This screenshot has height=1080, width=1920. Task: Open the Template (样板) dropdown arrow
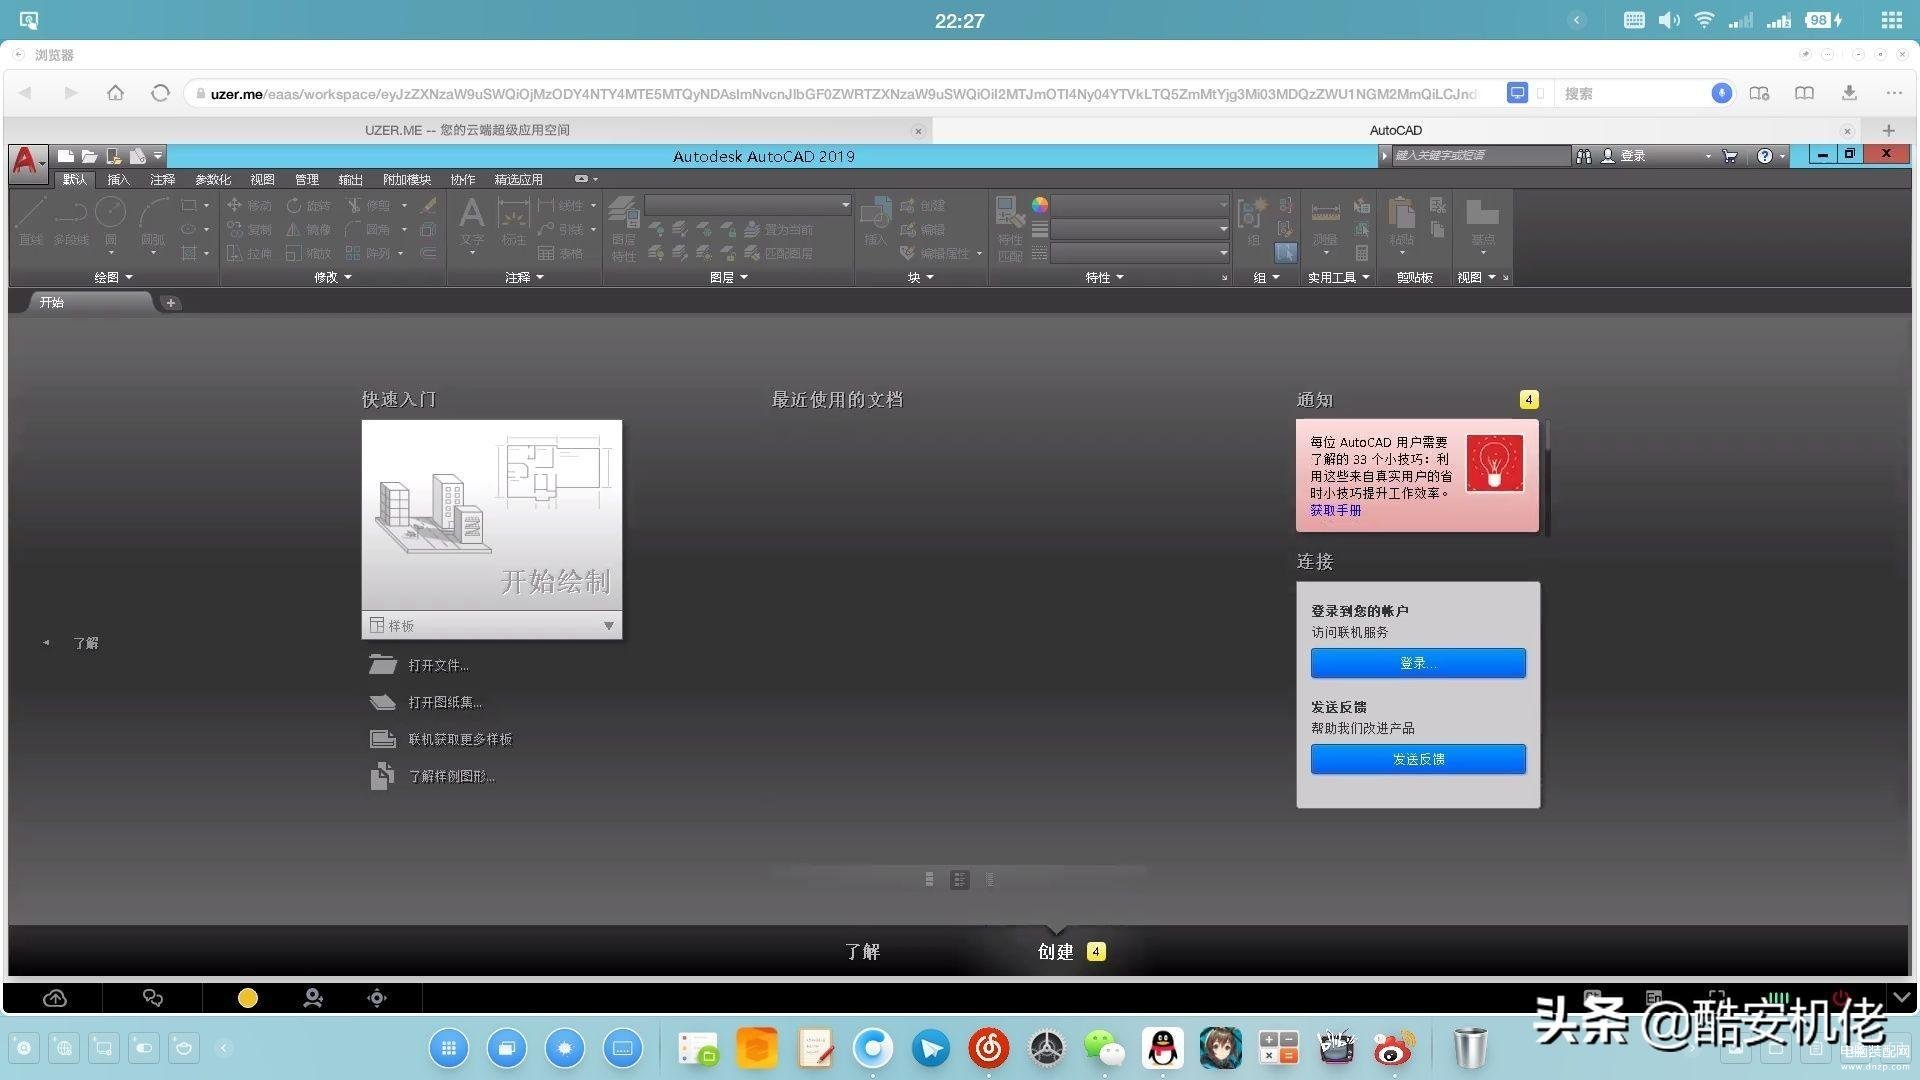(608, 626)
